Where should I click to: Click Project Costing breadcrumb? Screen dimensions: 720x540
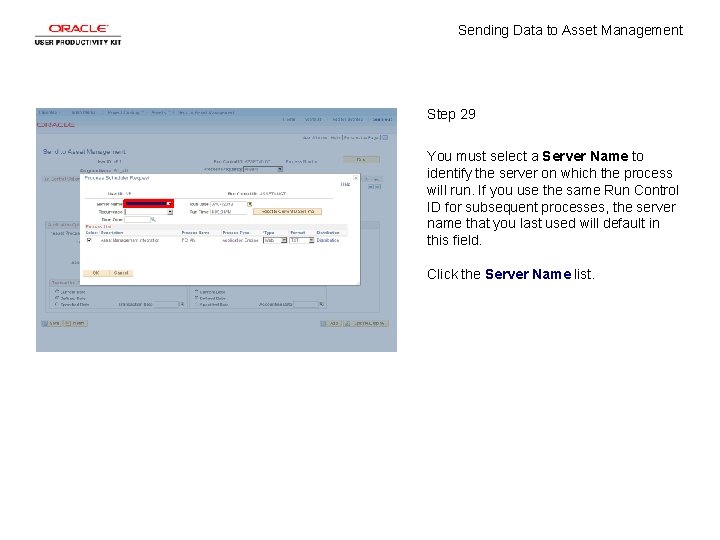tap(124, 112)
